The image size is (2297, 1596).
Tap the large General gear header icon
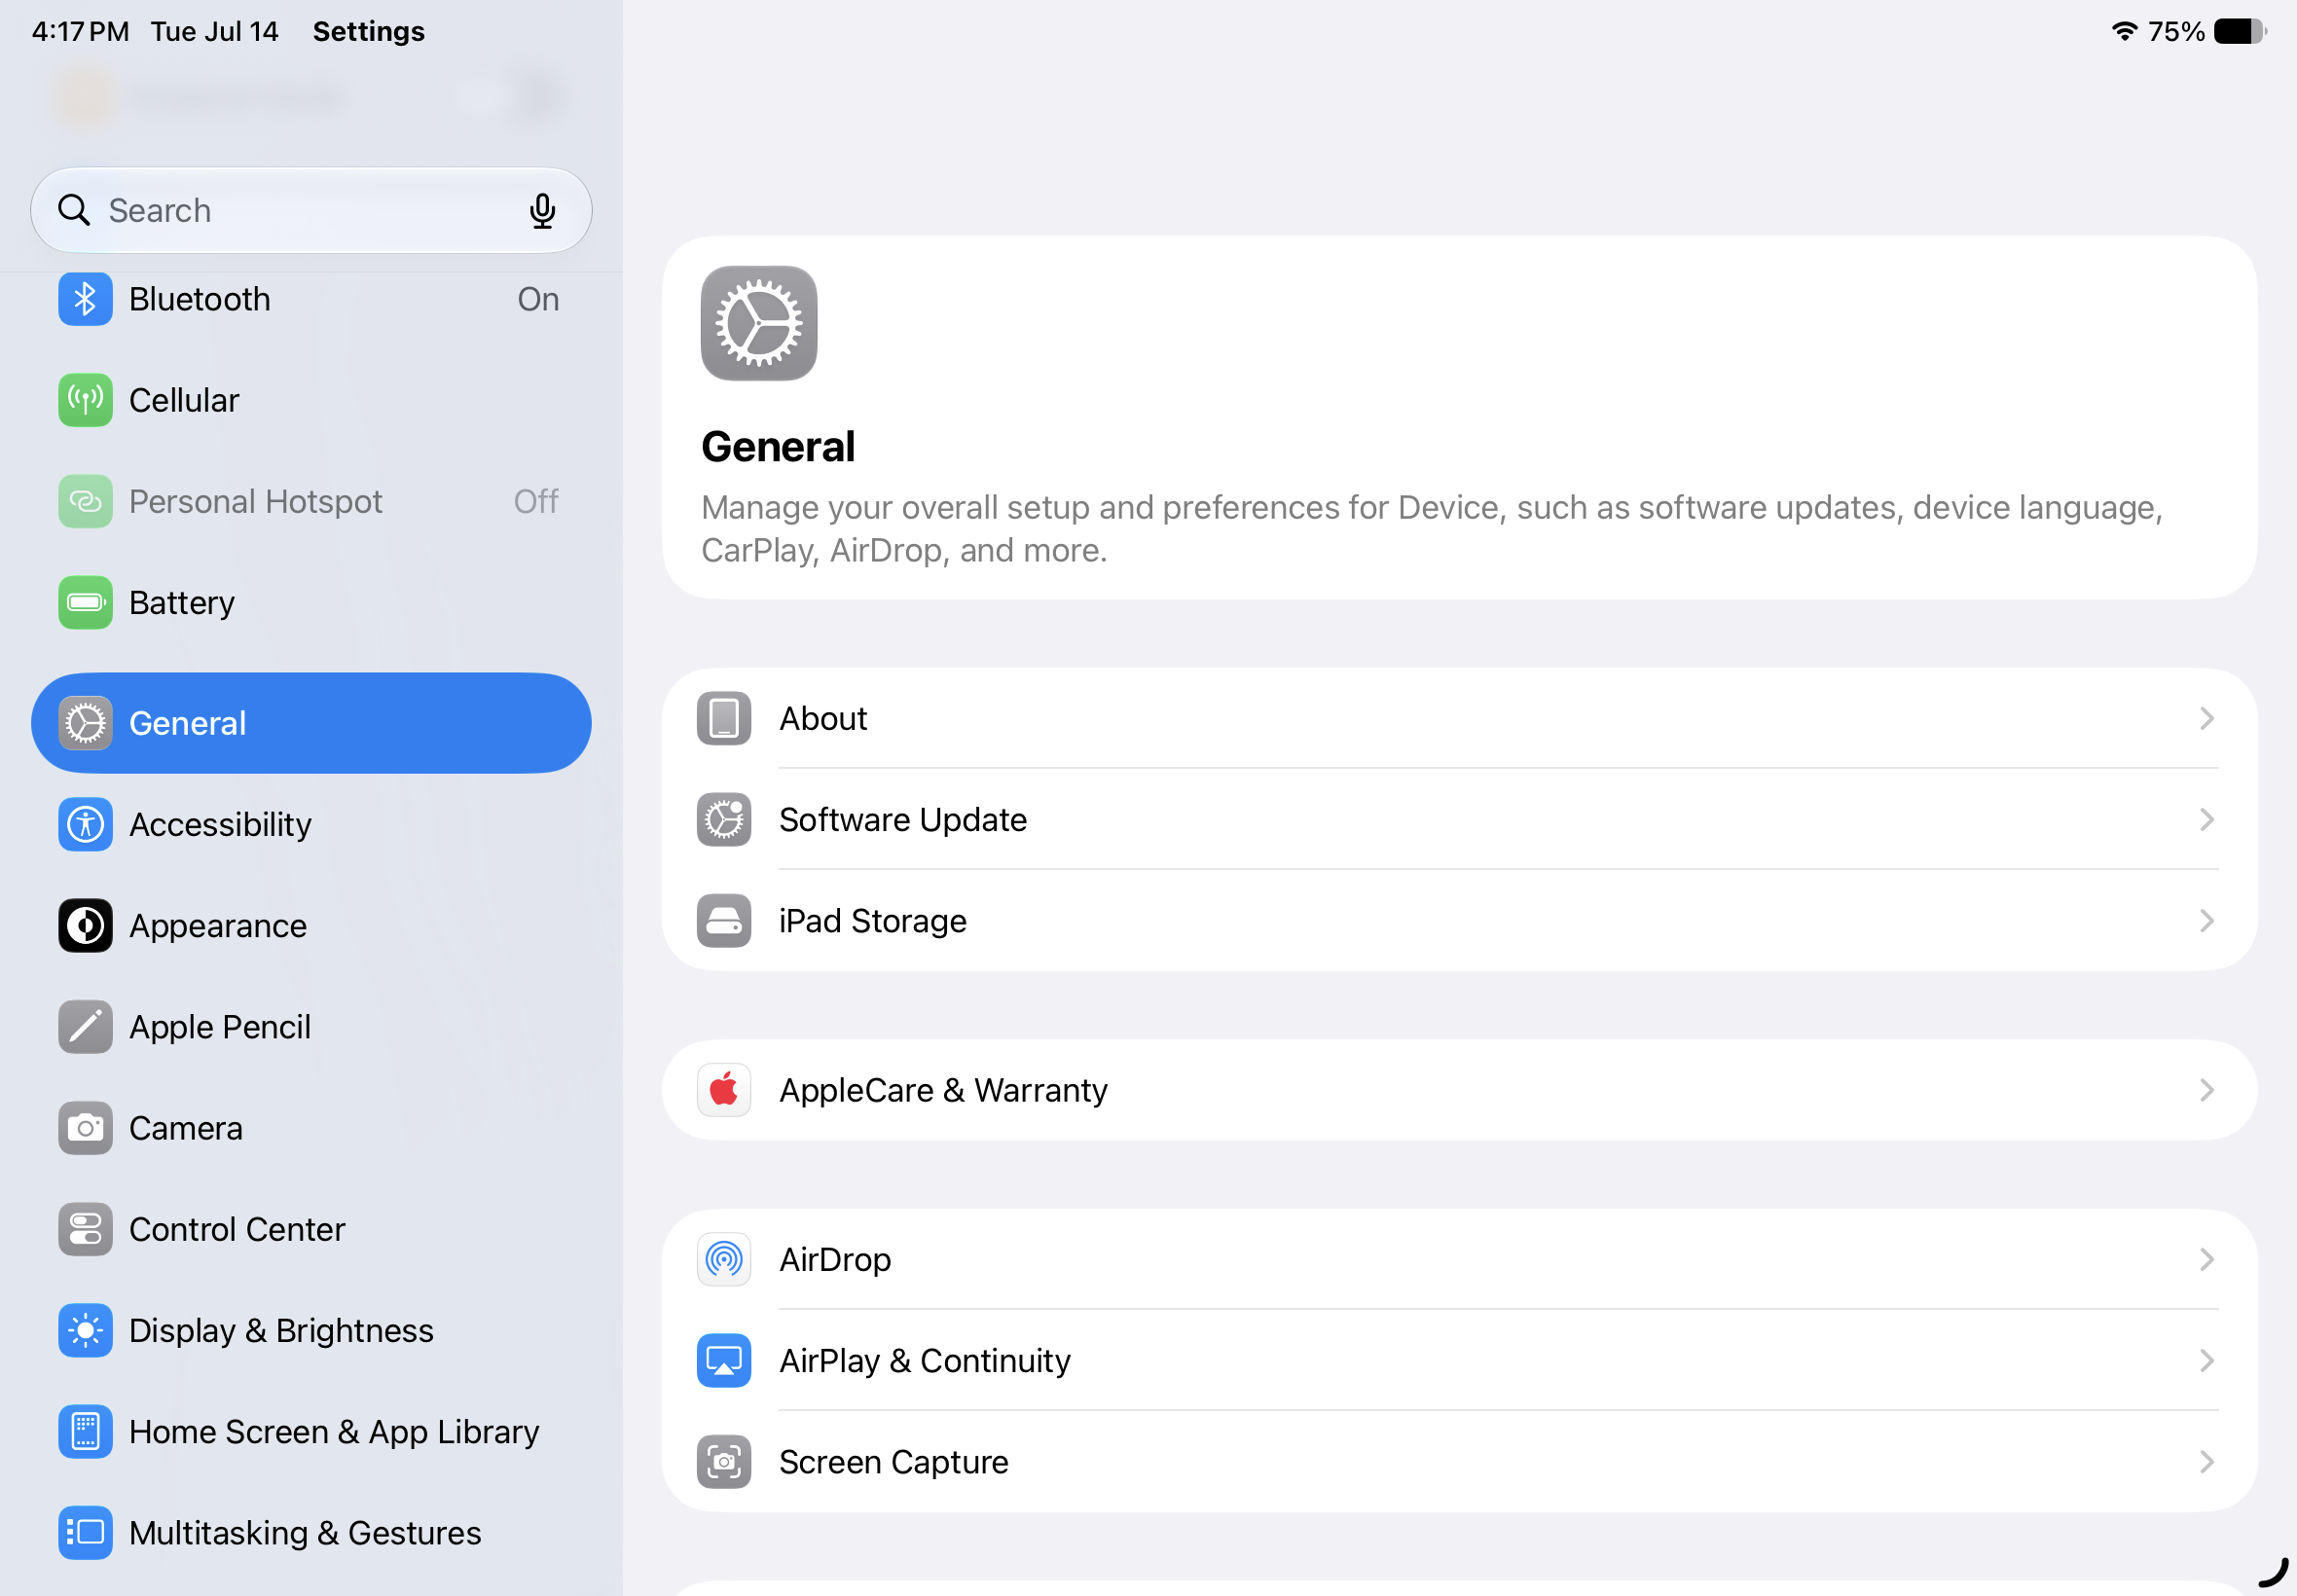point(759,323)
